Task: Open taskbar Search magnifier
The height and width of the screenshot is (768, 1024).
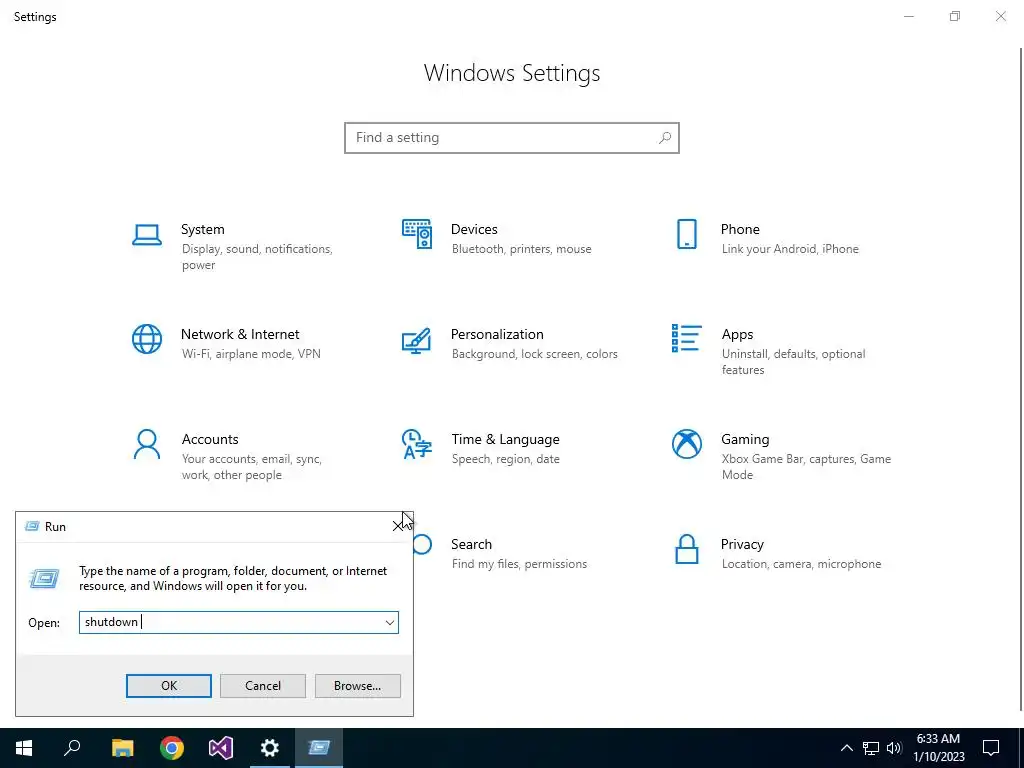Action: coord(73,748)
